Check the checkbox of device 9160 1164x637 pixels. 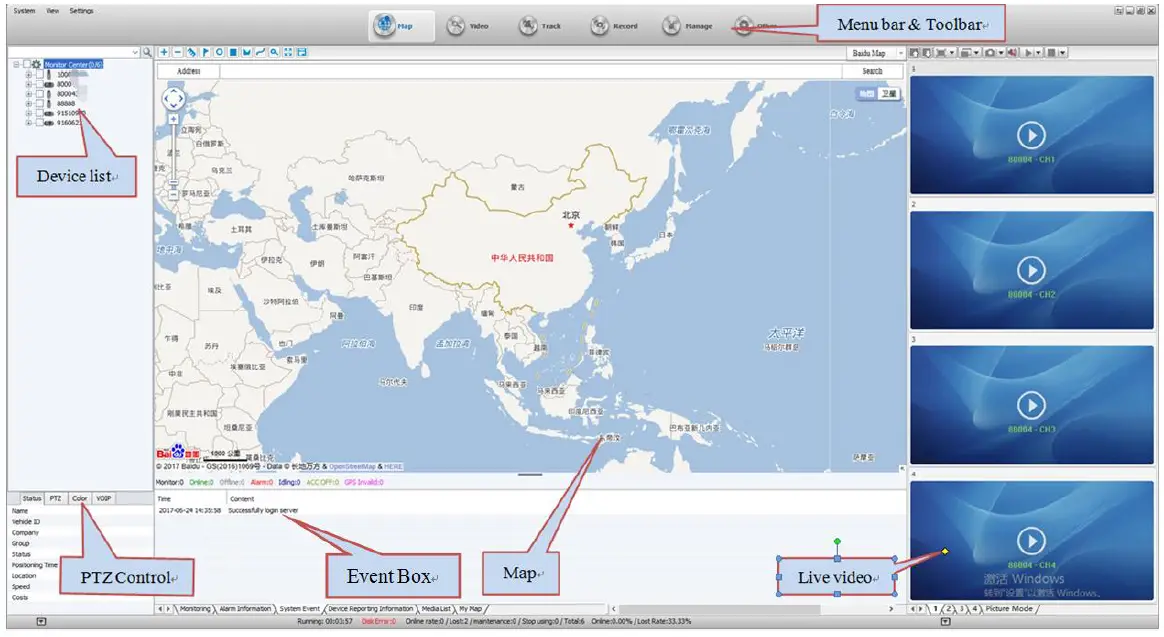pyautogui.click(x=39, y=122)
